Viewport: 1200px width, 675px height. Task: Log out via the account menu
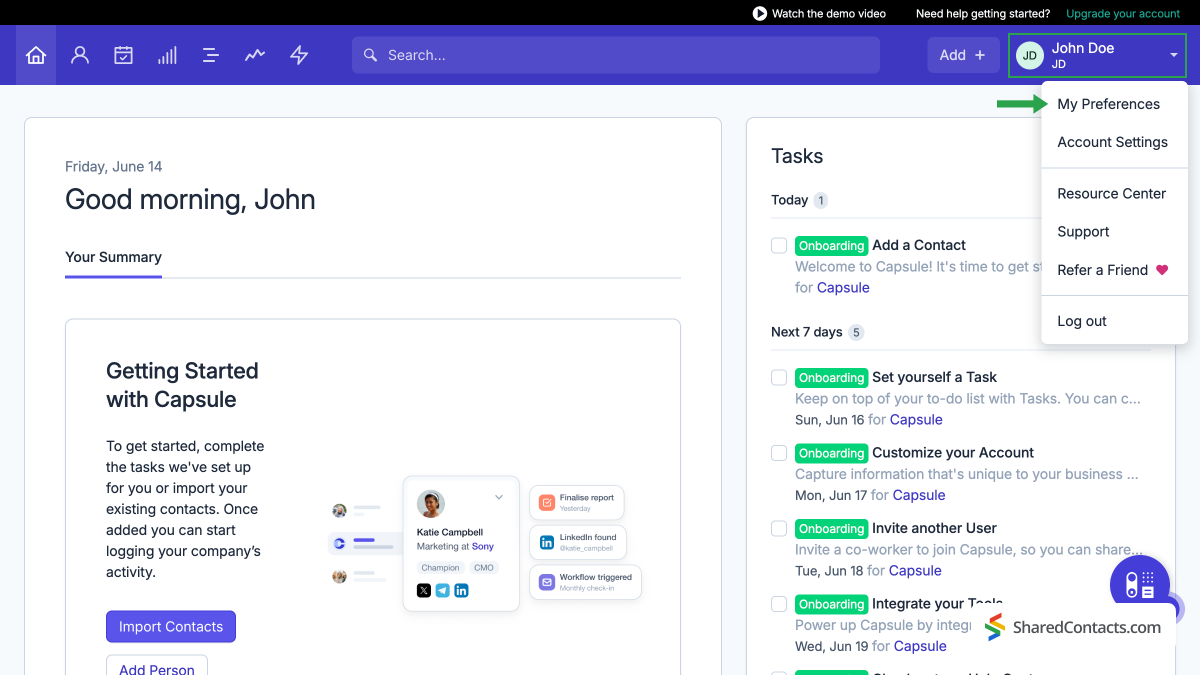point(1082,321)
